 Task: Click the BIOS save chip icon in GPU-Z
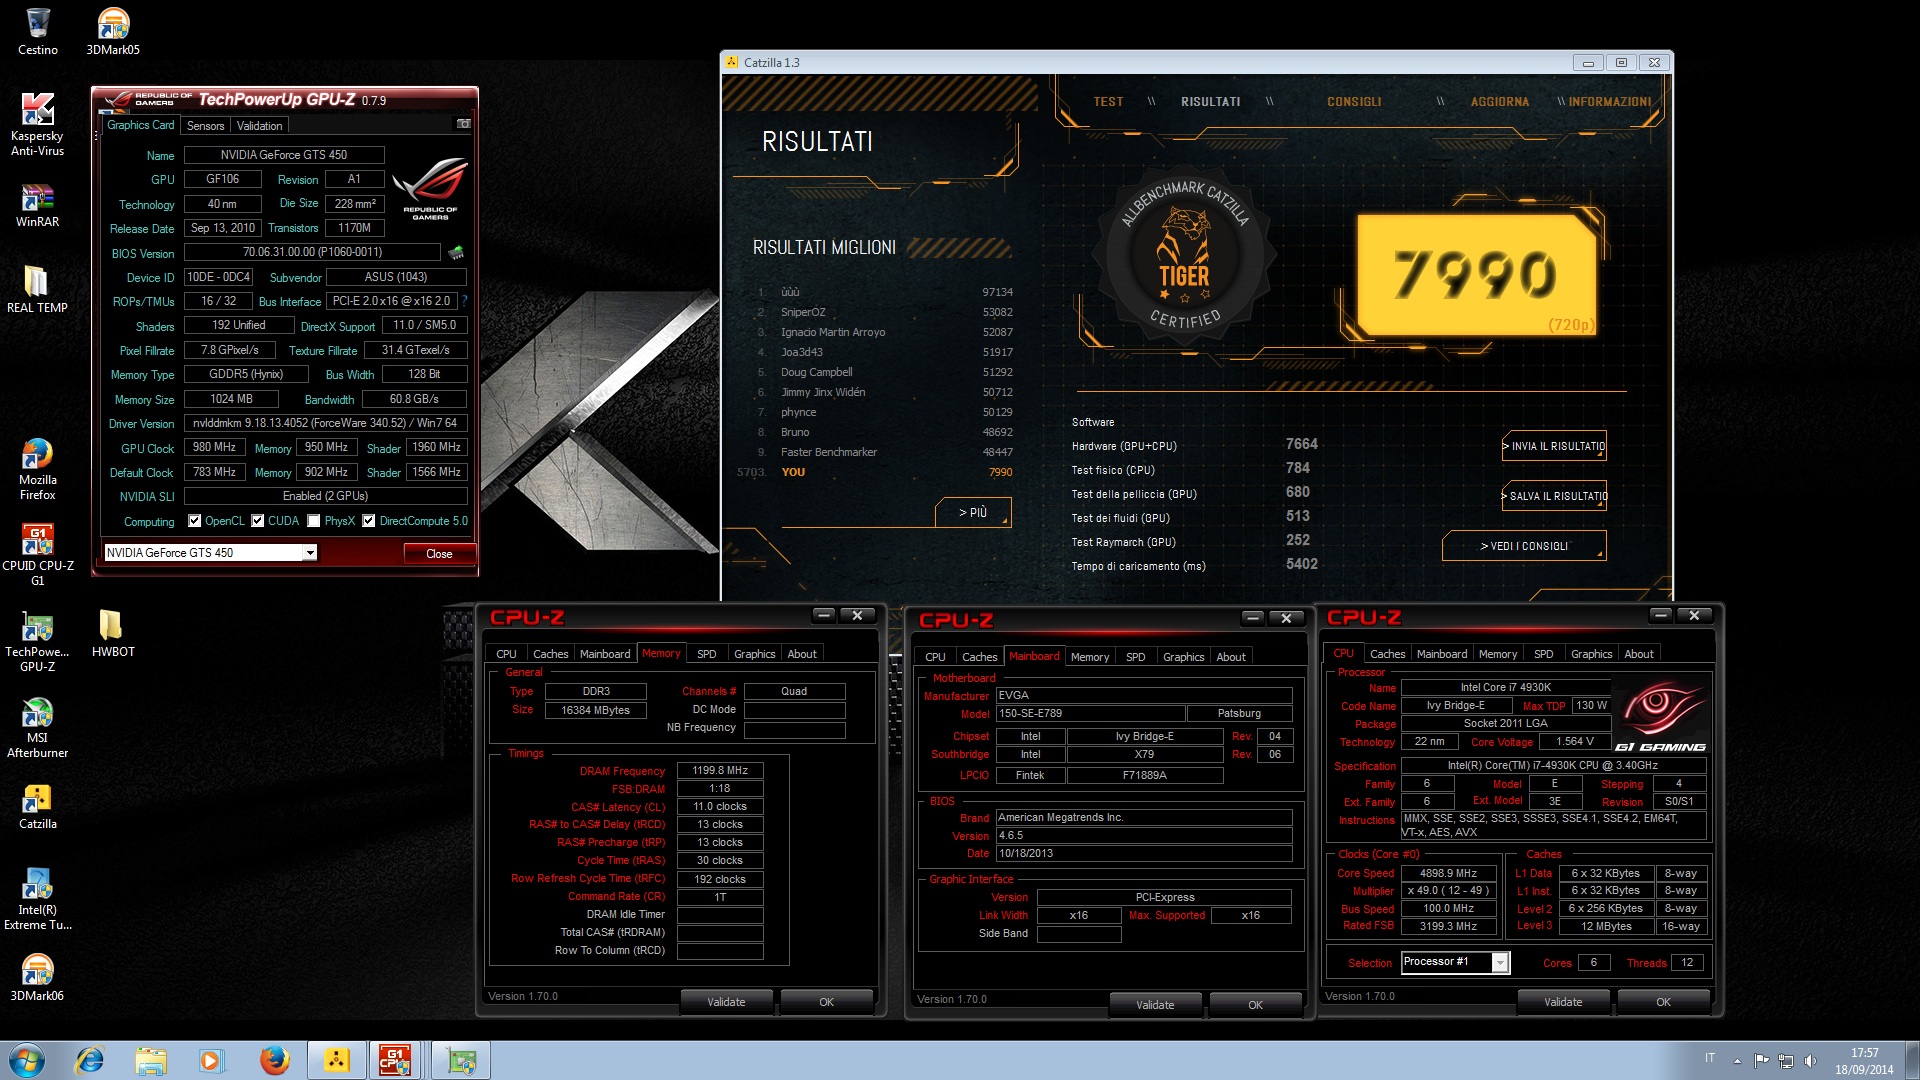pyautogui.click(x=456, y=252)
